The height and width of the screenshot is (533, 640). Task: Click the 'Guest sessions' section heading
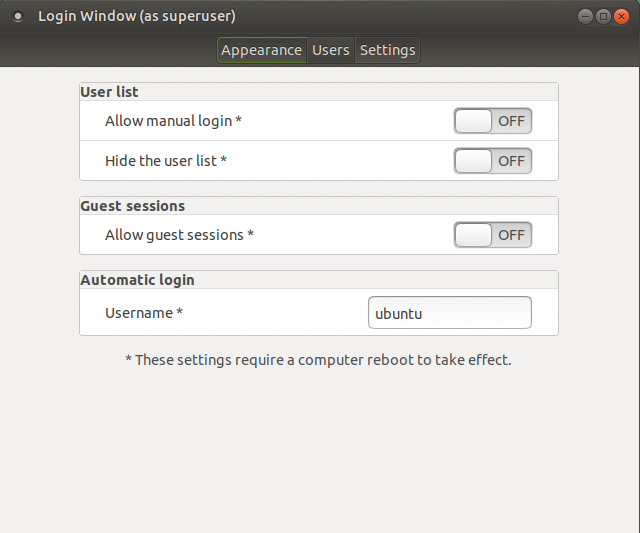coord(133,206)
